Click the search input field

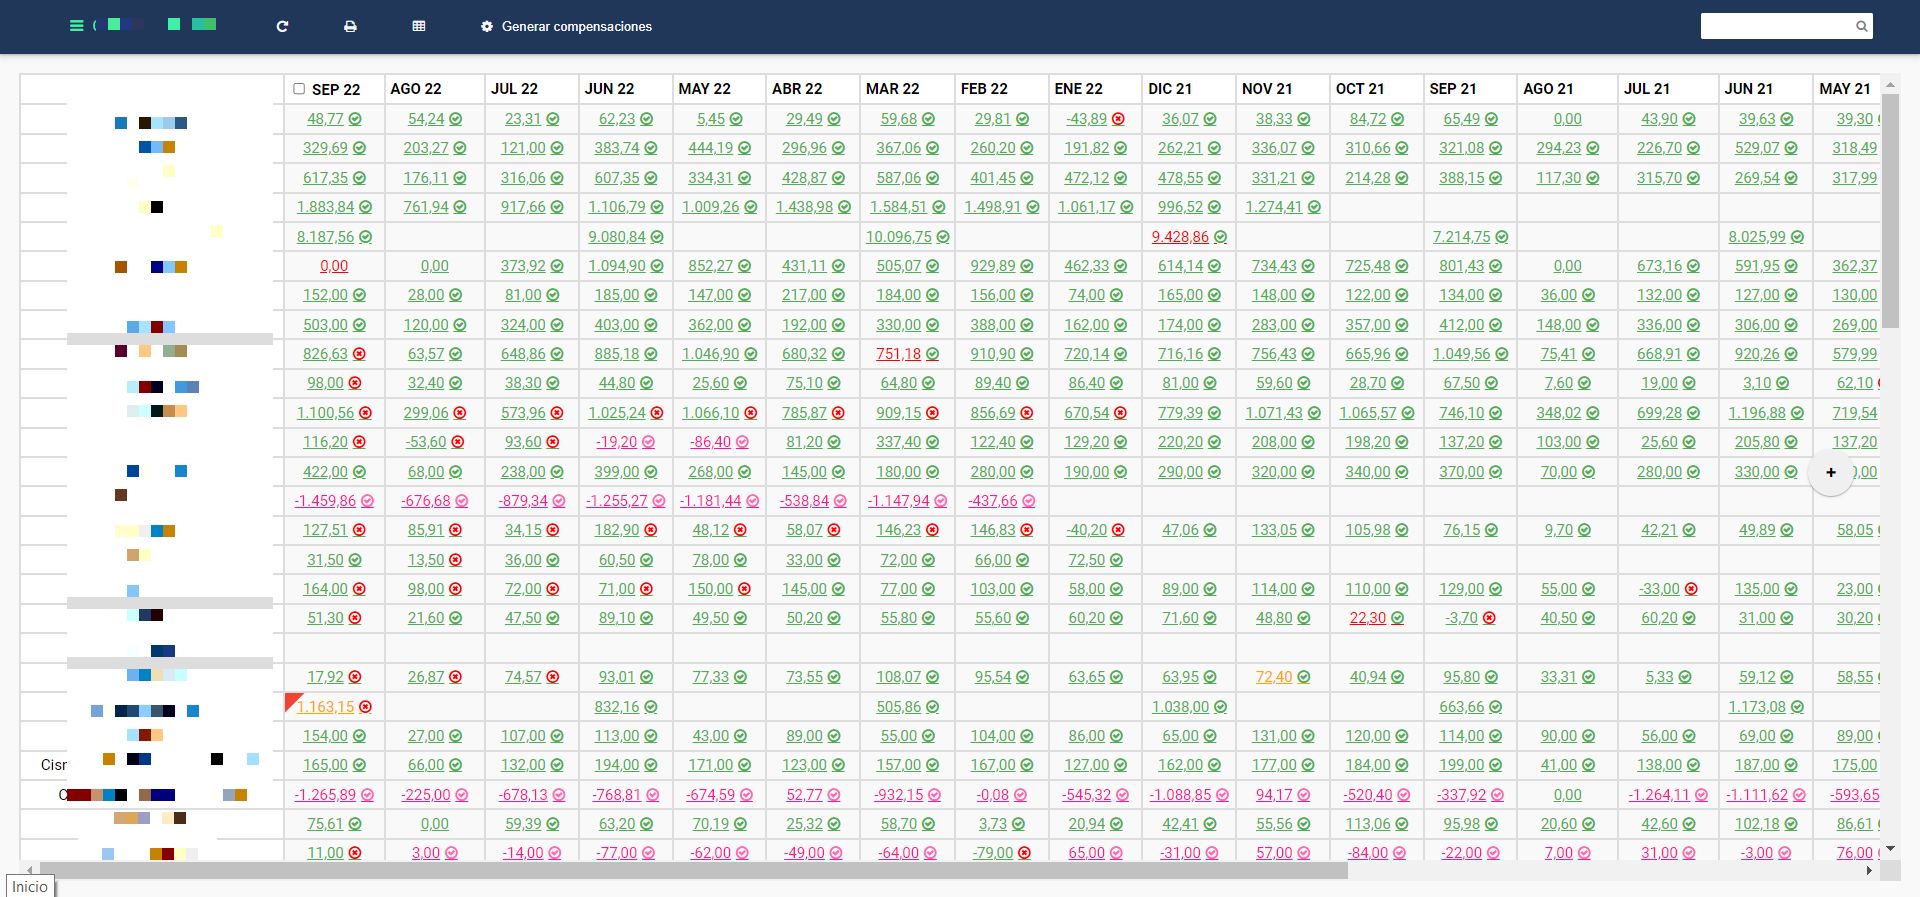(x=1776, y=26)
